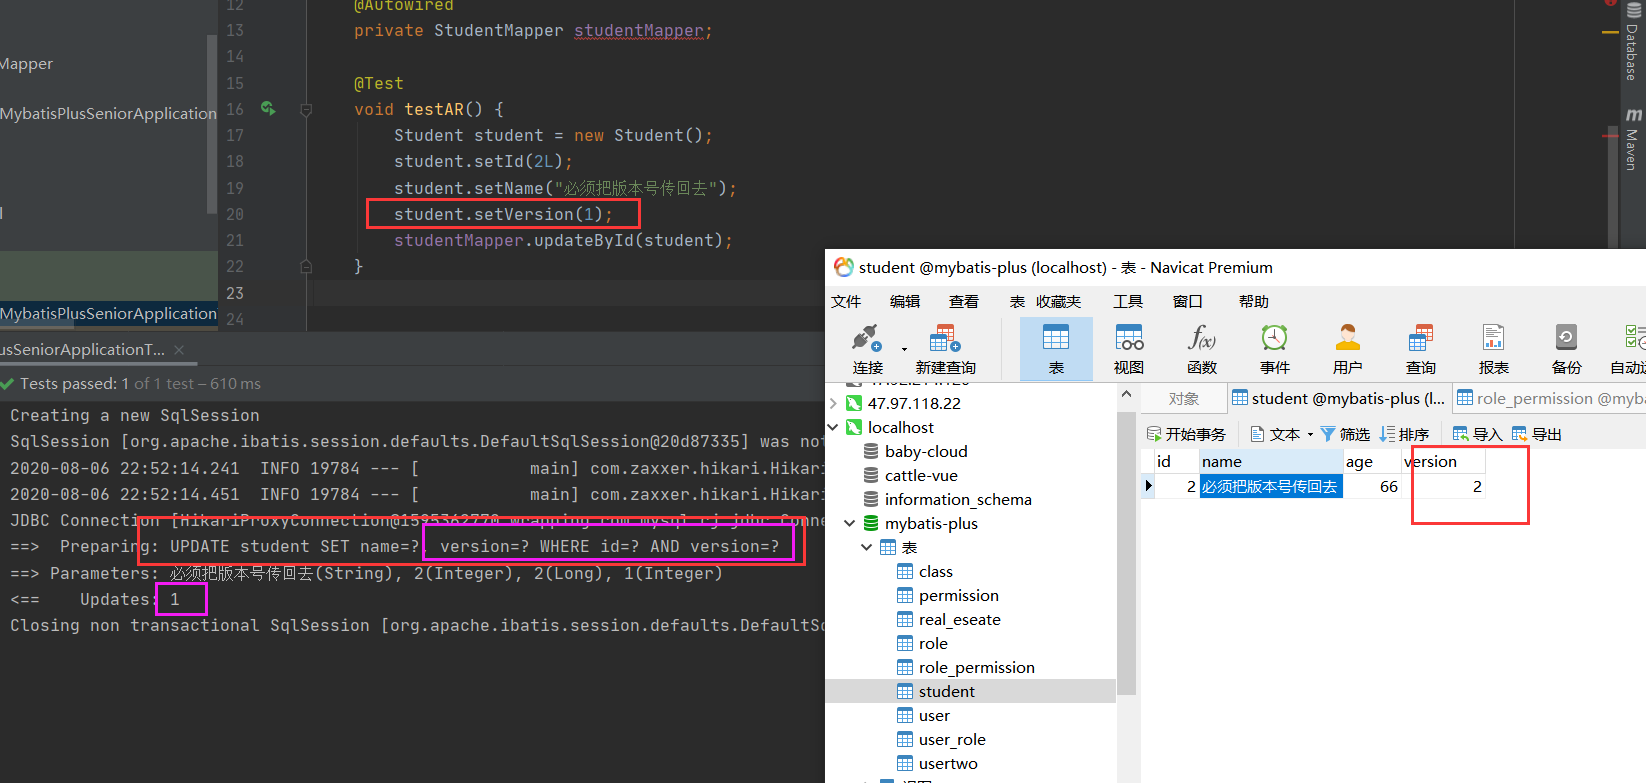Select the information_schema database
The width and height of the screenshot is (1646, 783).
coord(958,500)
